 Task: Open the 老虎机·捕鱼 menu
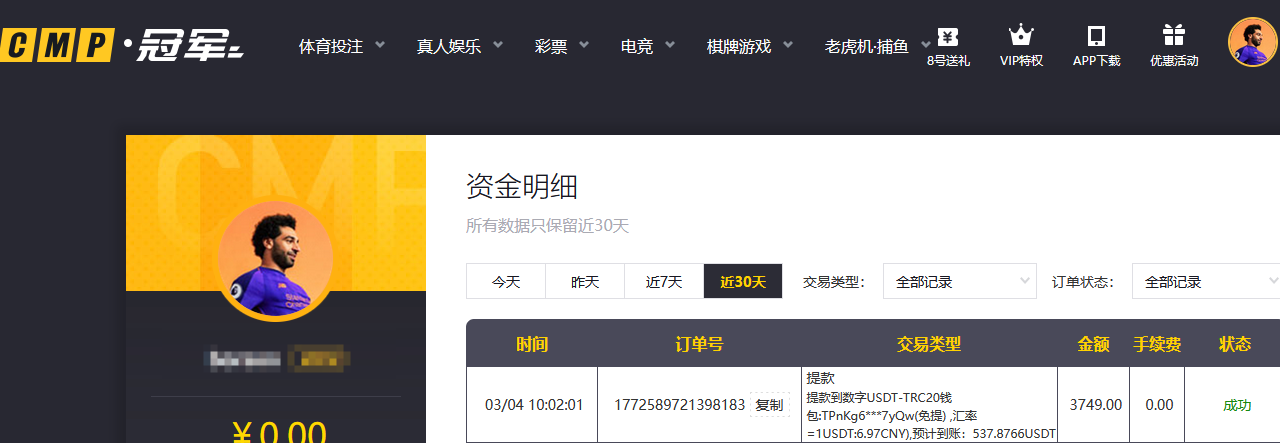[x=876, y=46]
